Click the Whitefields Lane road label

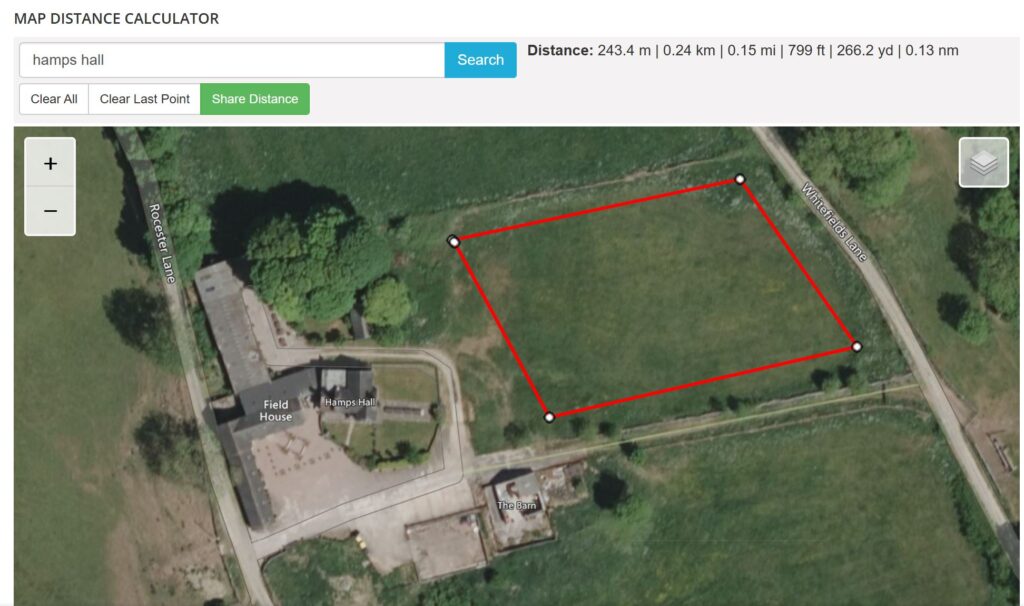tap(835, 223)
